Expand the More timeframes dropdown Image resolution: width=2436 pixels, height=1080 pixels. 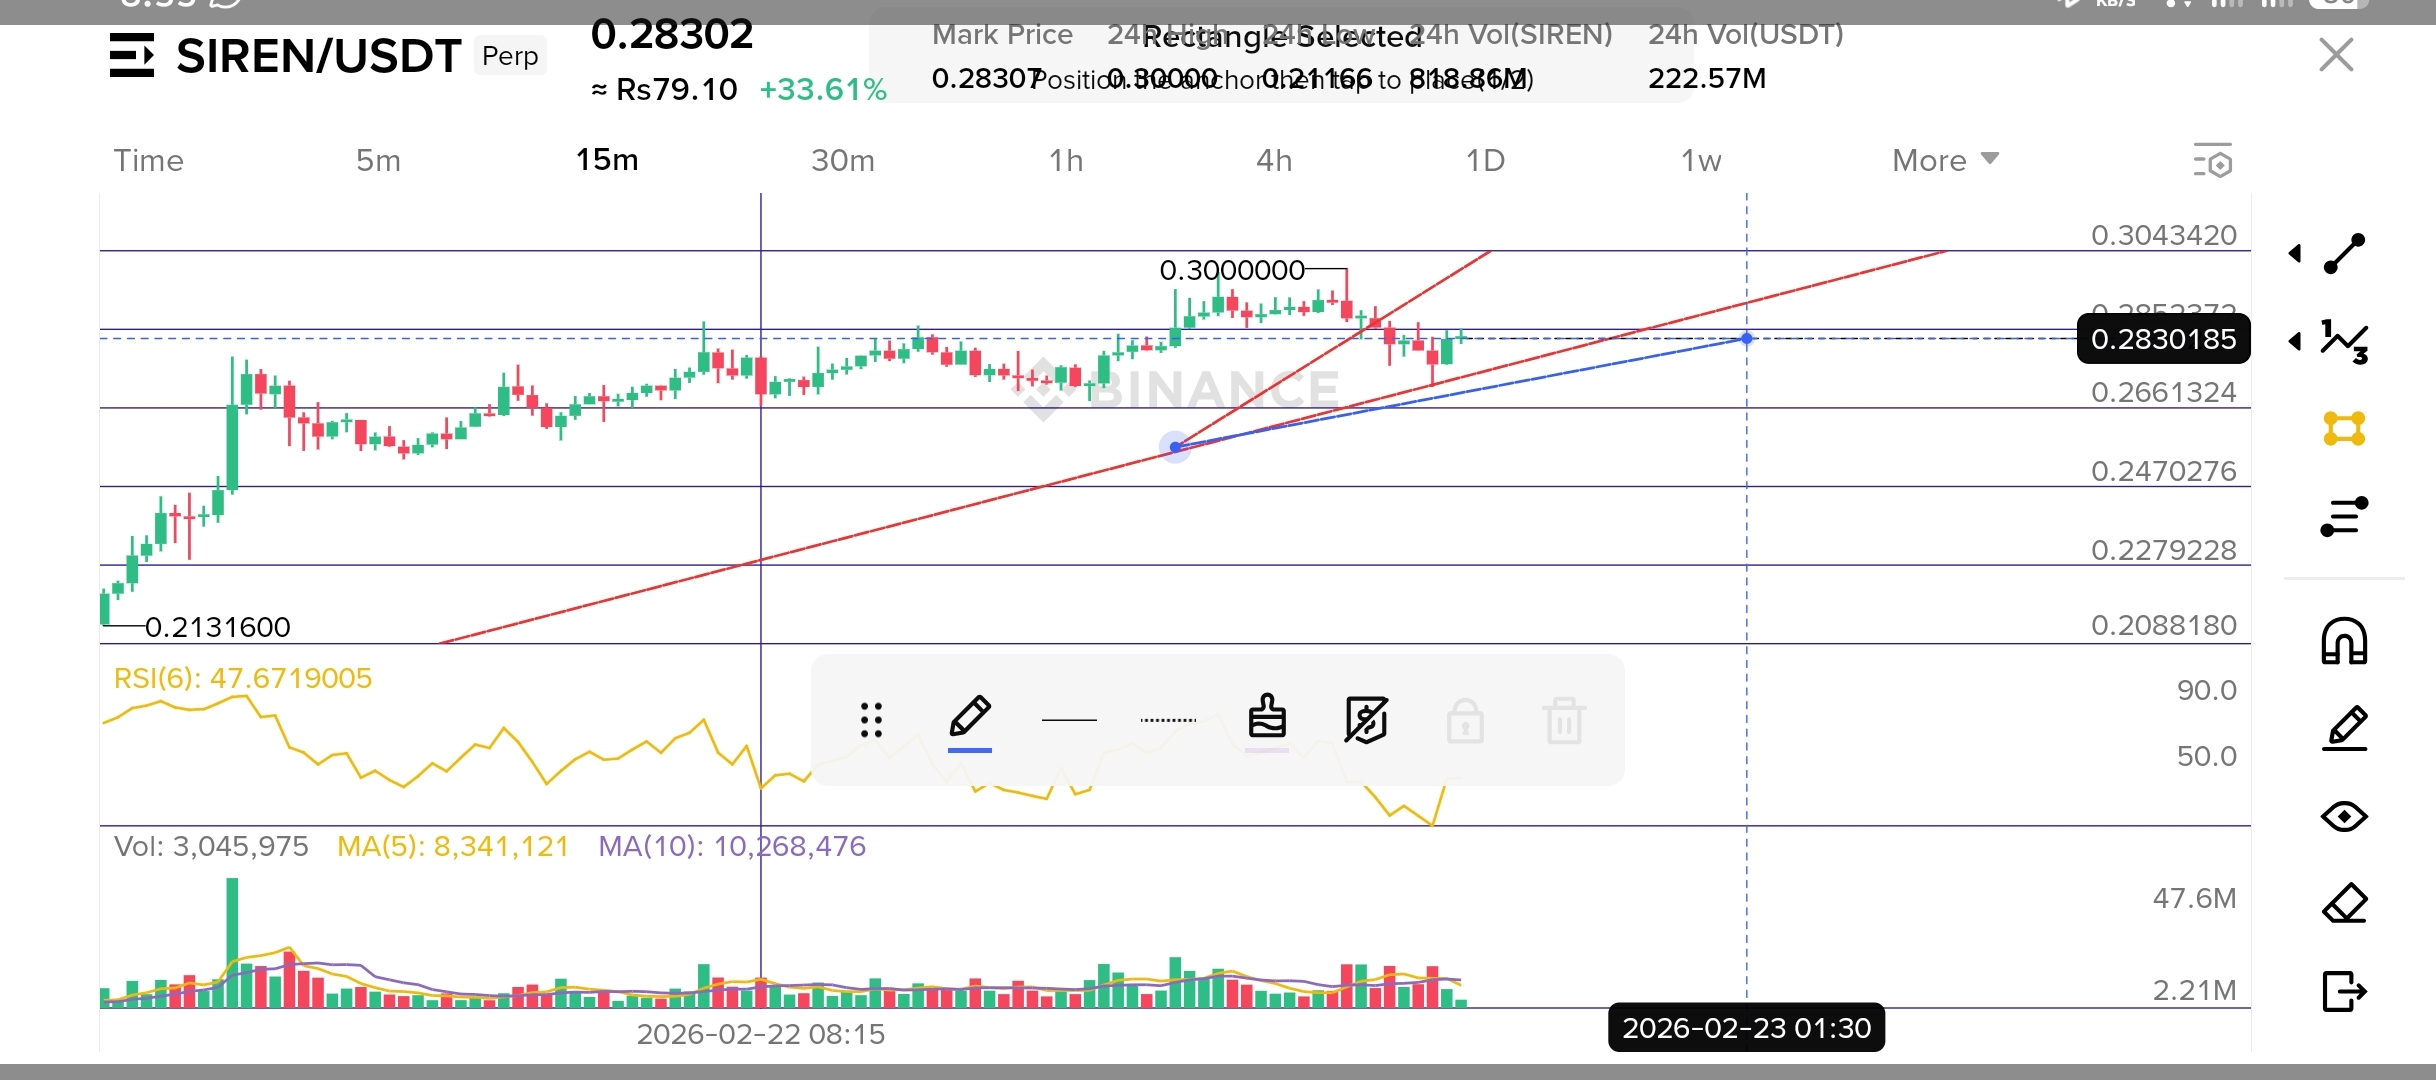point(1945,160)
